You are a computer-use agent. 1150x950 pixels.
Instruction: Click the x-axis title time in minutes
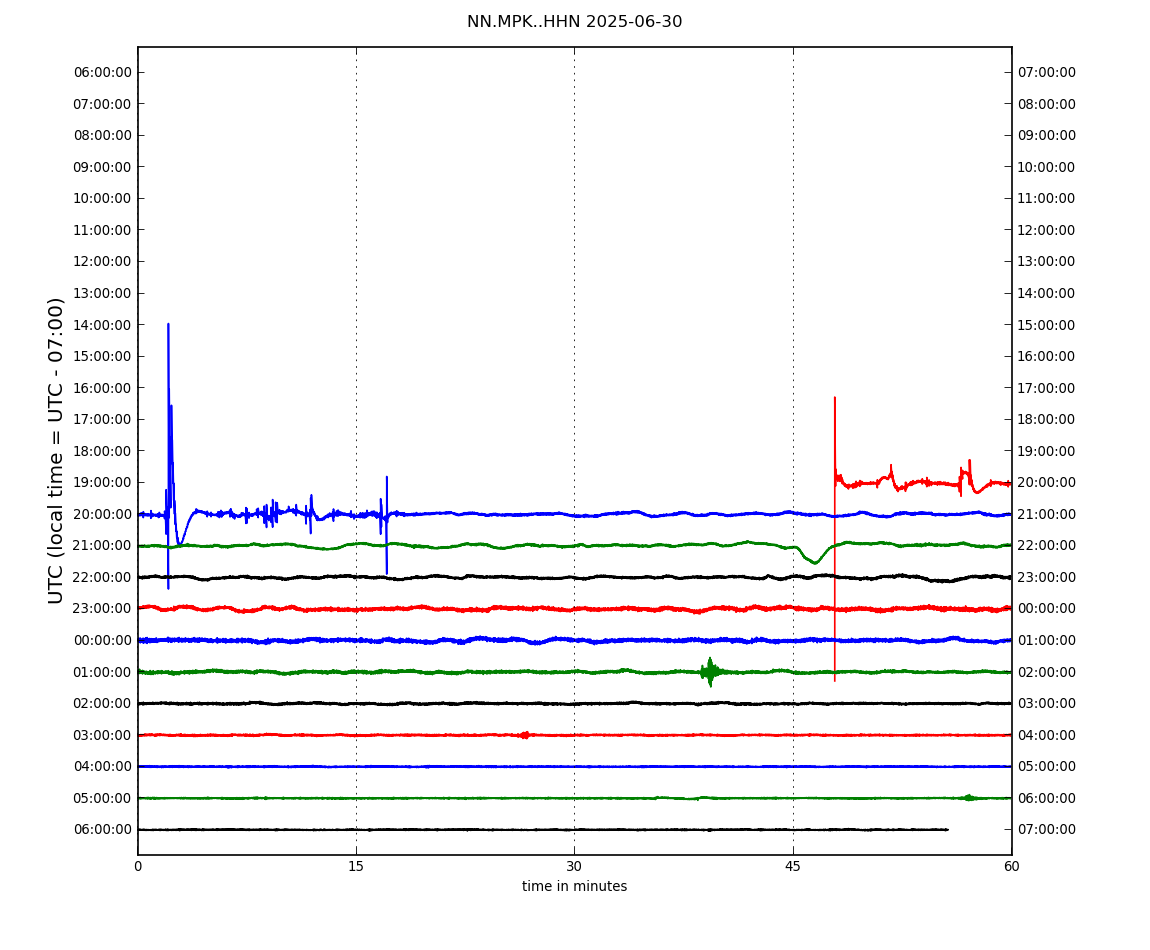pyautogui.click(x=574, y=886)
